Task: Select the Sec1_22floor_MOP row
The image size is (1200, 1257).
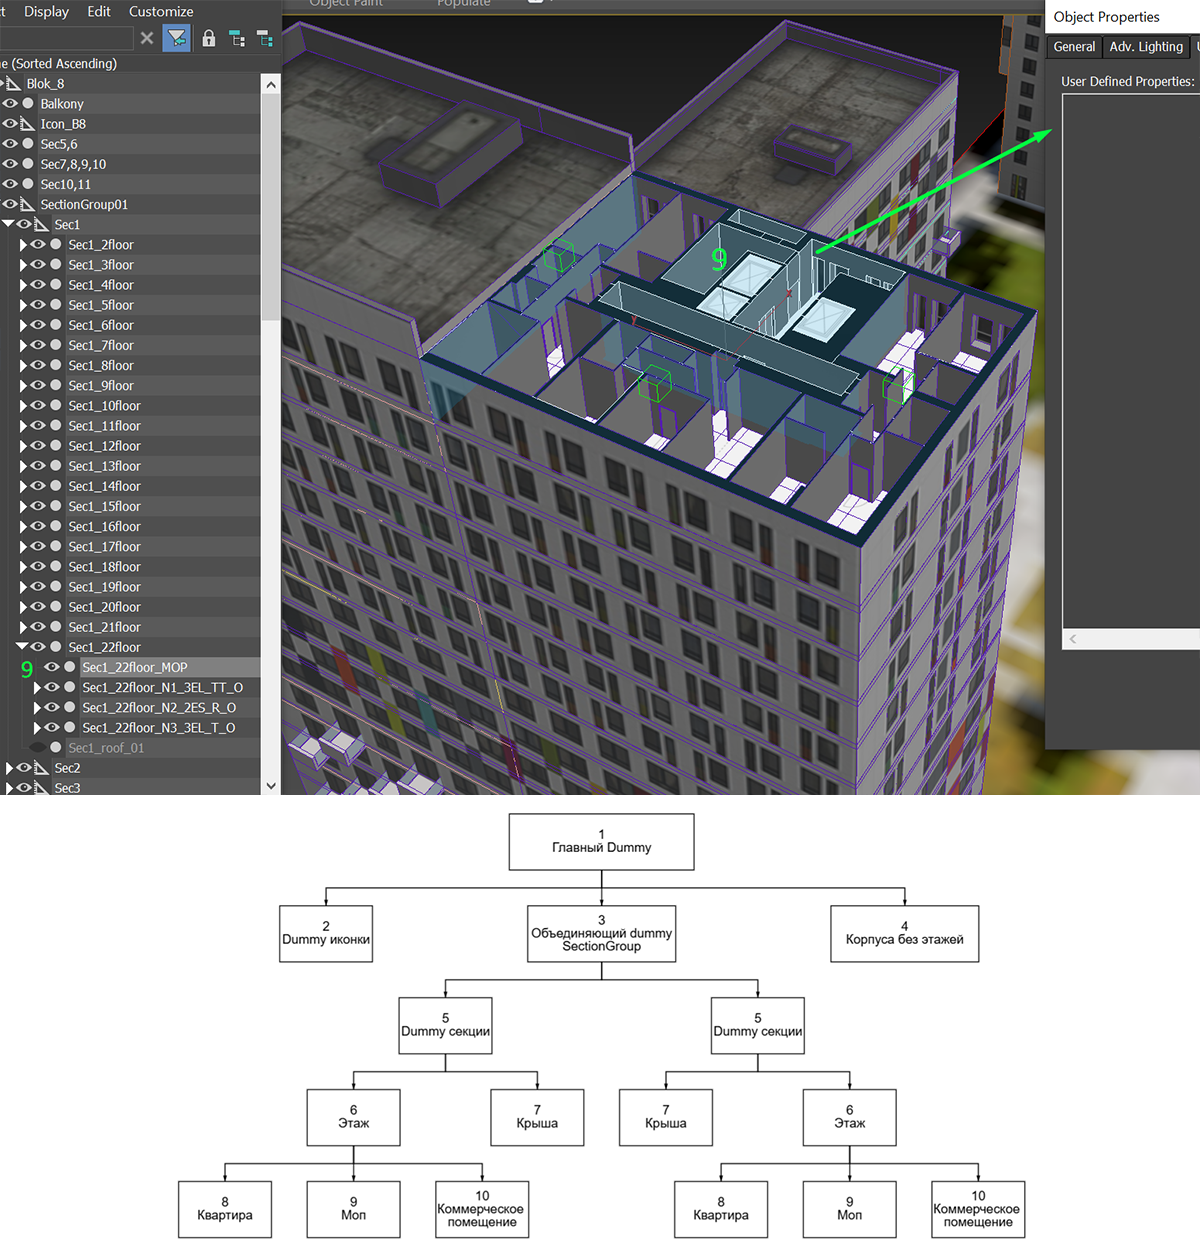Action: click(x=134, y=667)
